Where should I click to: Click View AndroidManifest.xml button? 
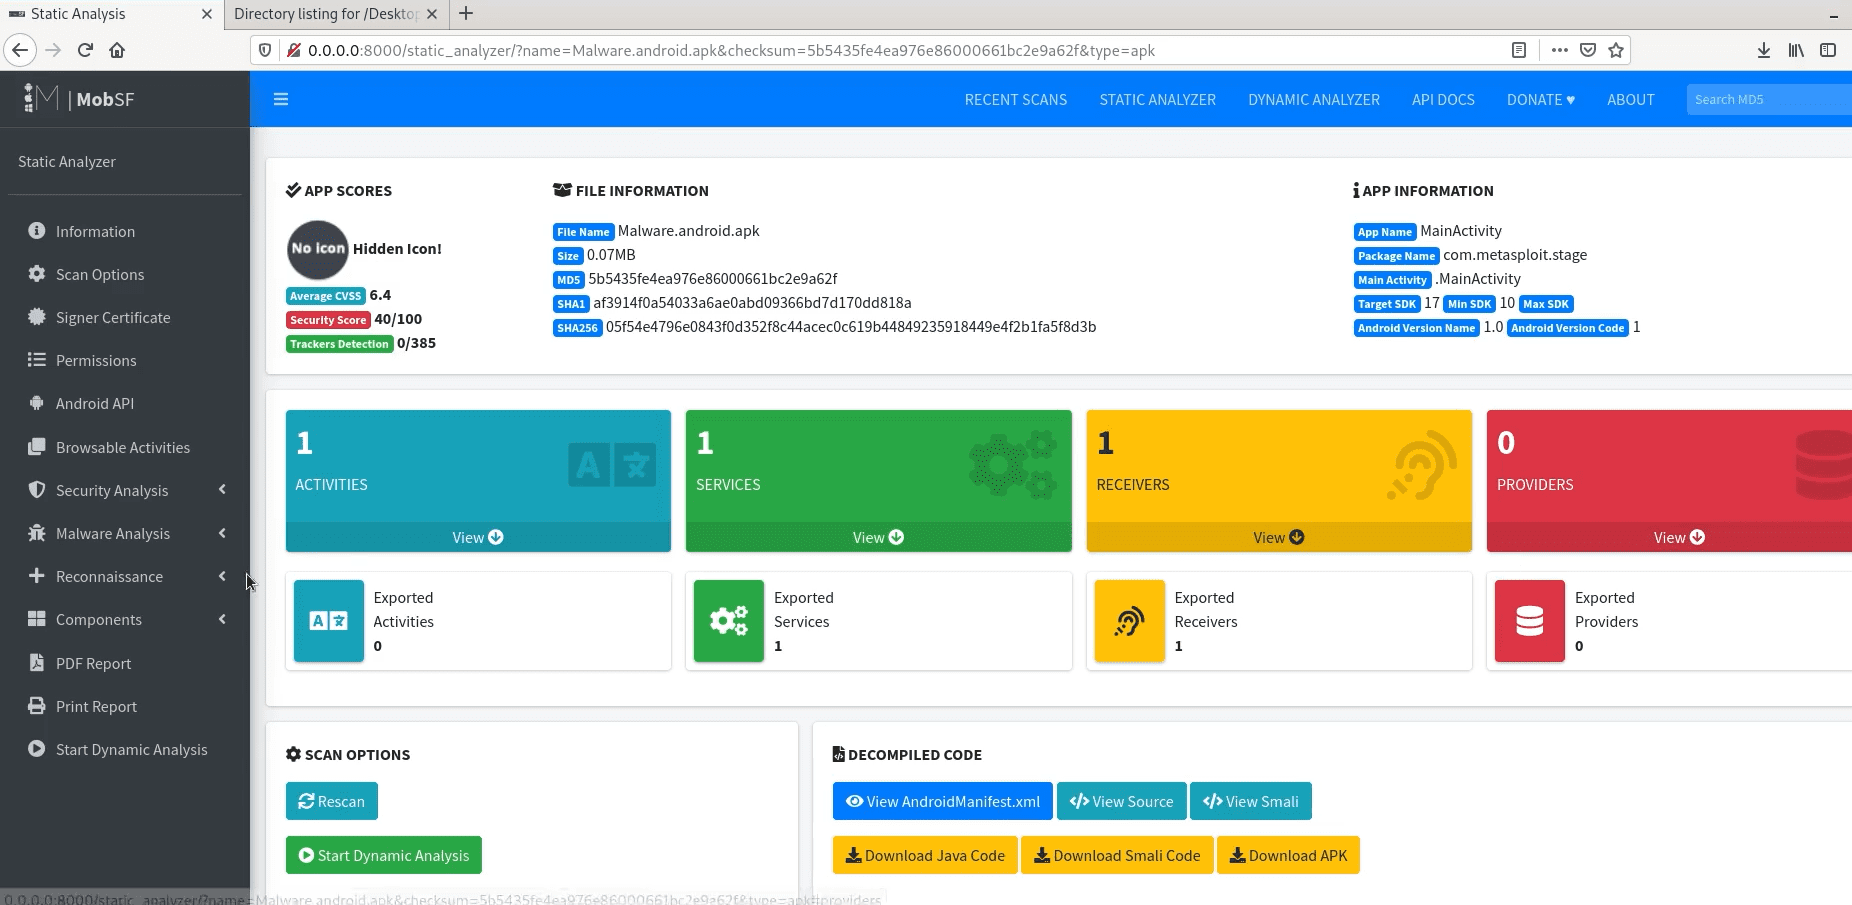[x=942, y=801]
